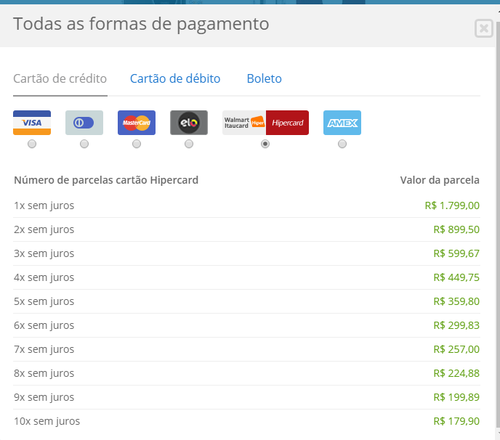Screen dimensions: 500x440
Task: Click the '2x sem juros' row
Action: pyautogui.click(x=247, y=230)
